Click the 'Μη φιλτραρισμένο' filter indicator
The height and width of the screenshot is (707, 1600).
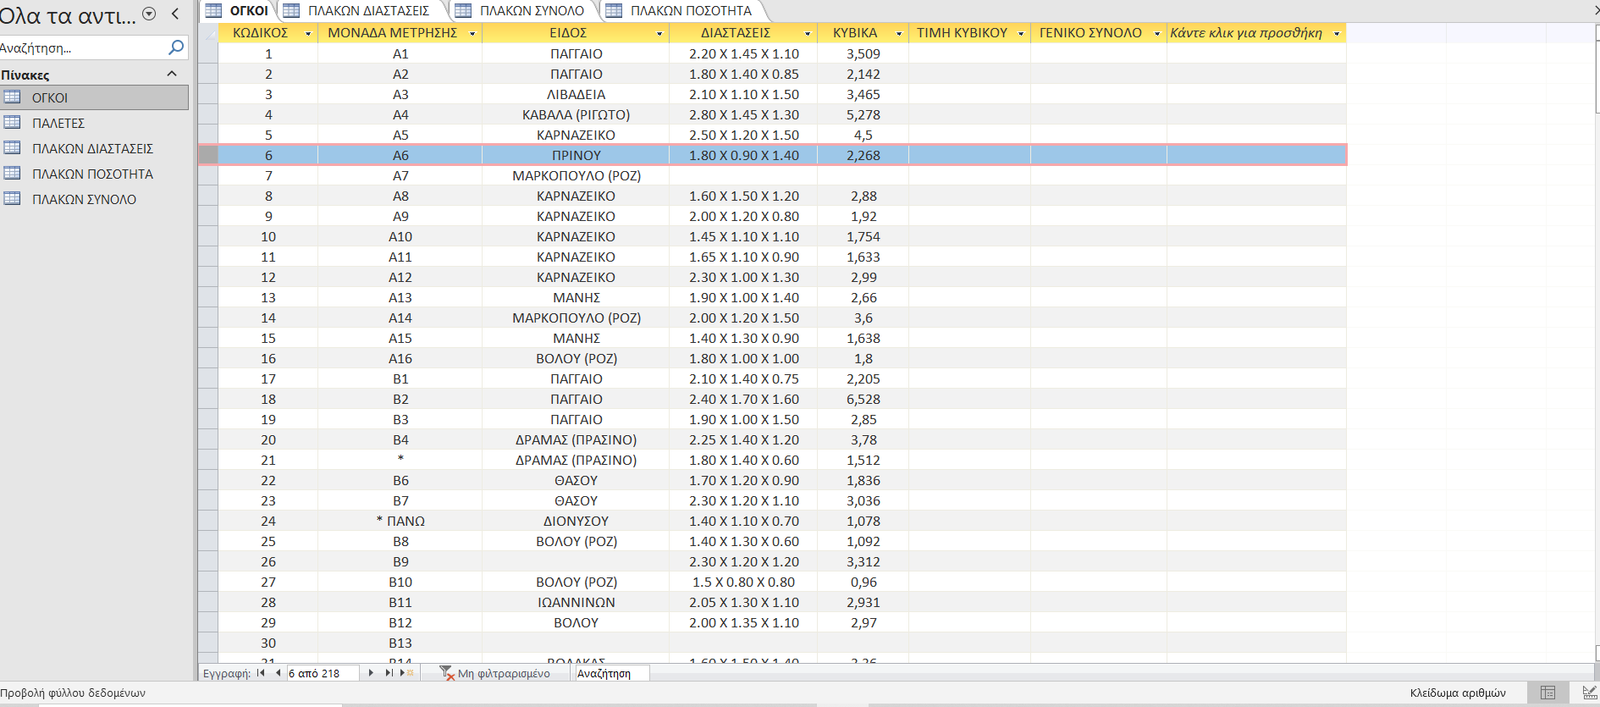pyautogui.click(x=496, y=673)
